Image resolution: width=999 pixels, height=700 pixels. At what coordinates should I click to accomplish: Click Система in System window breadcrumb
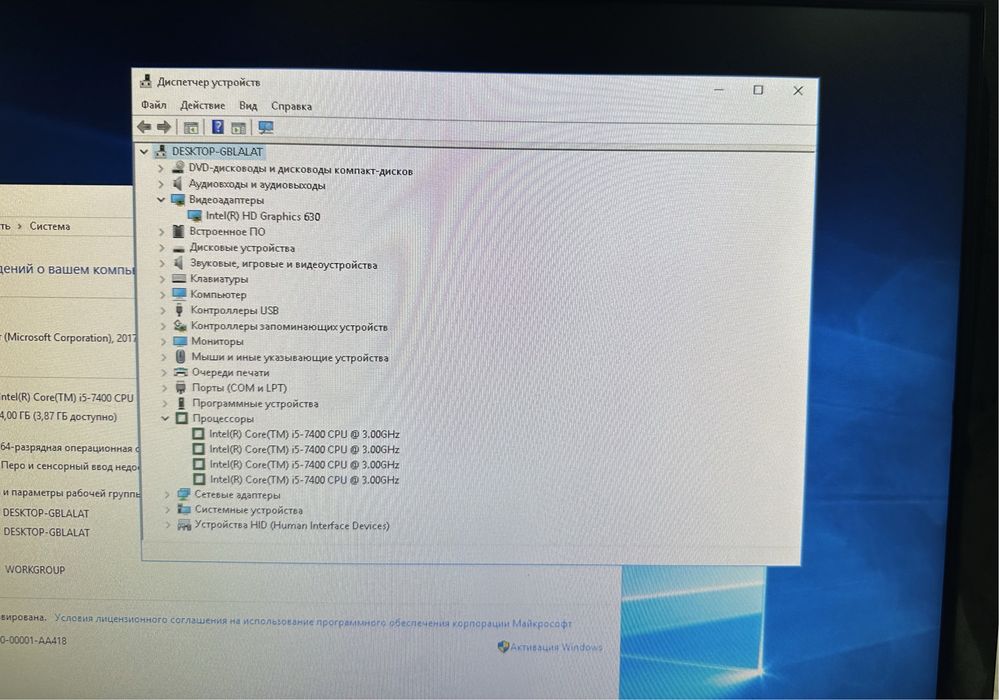[x=50, y=226]
